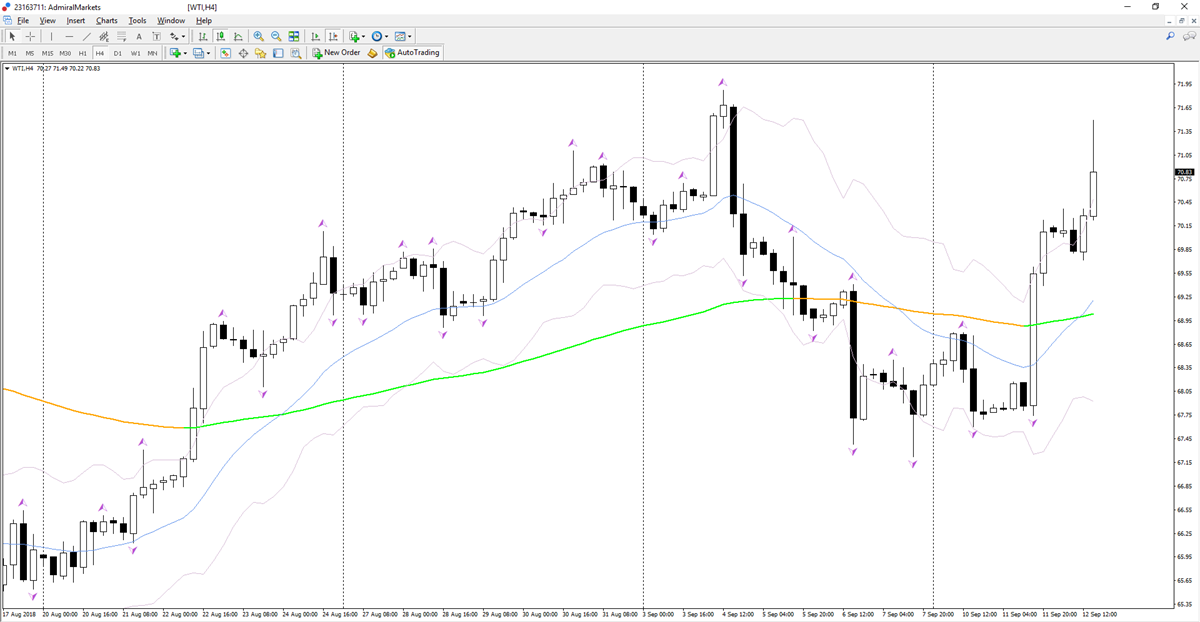Viewport: 1200px width, 622px height.
Task: Tile the chart windows
Action: pyautogui.click(x=294, y=36)
